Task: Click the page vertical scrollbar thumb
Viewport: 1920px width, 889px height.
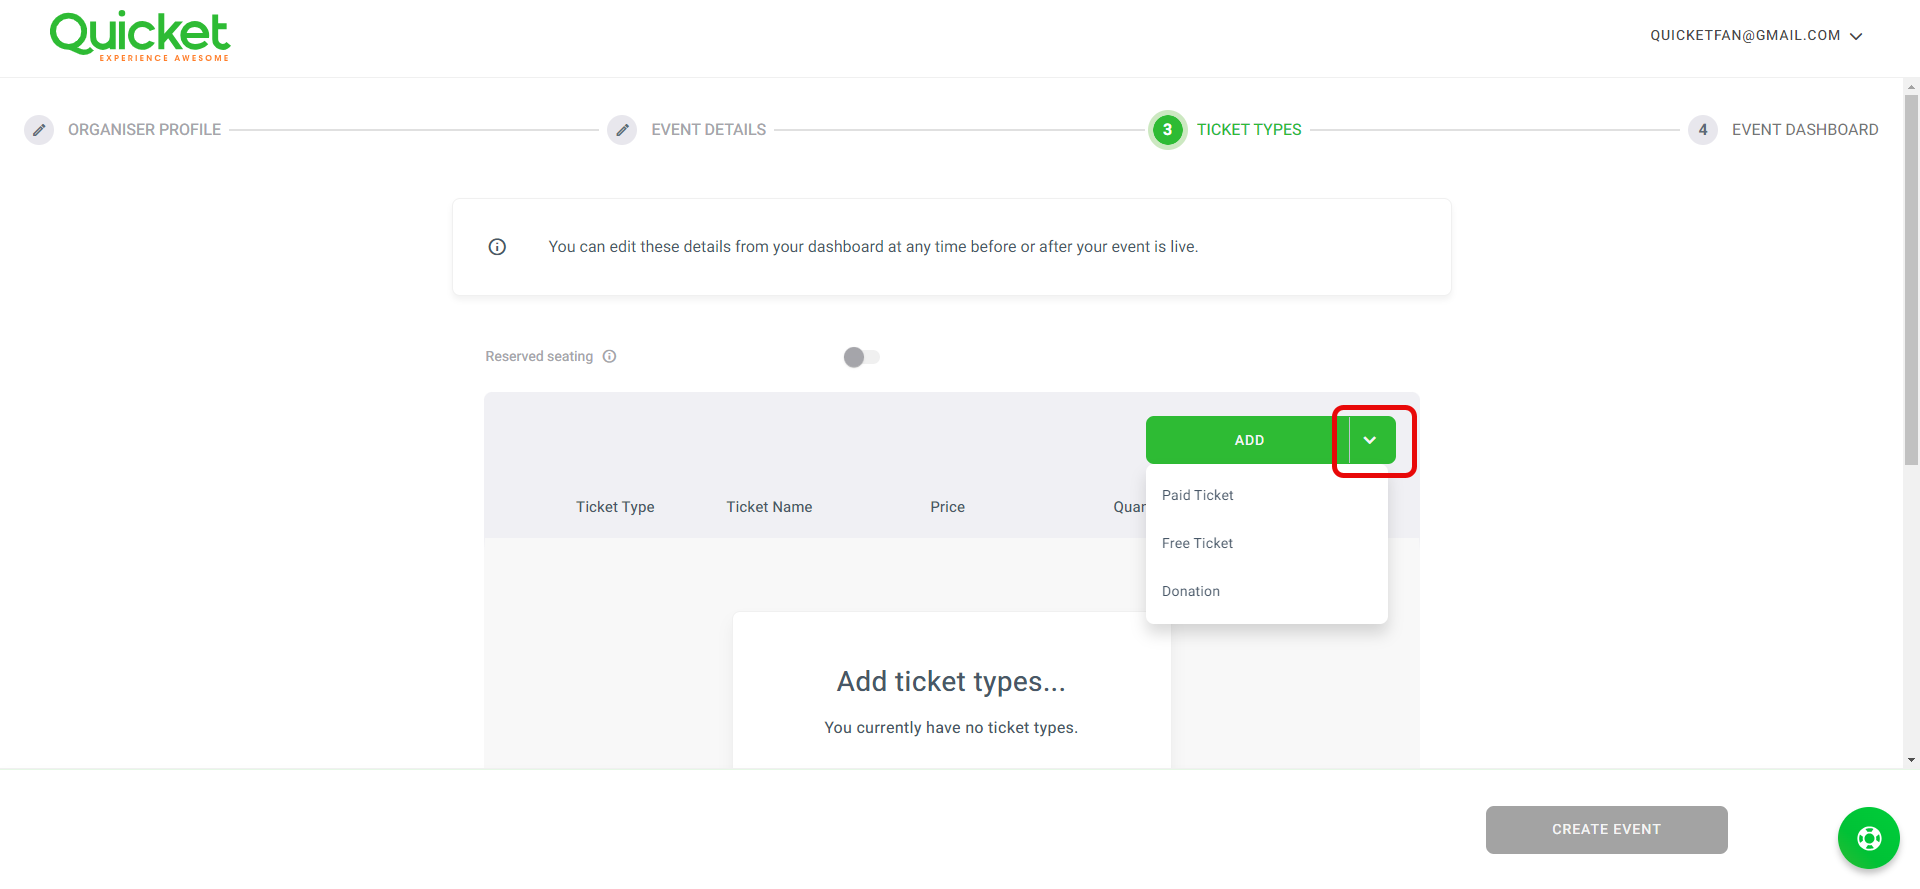Action: coord(1911,280)
